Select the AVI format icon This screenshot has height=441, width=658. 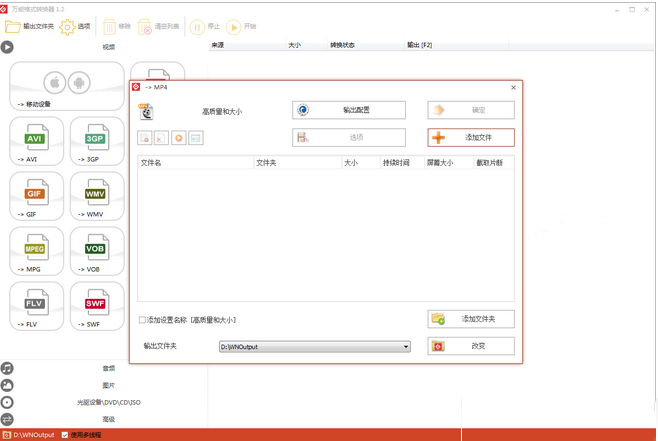[37, 141]
